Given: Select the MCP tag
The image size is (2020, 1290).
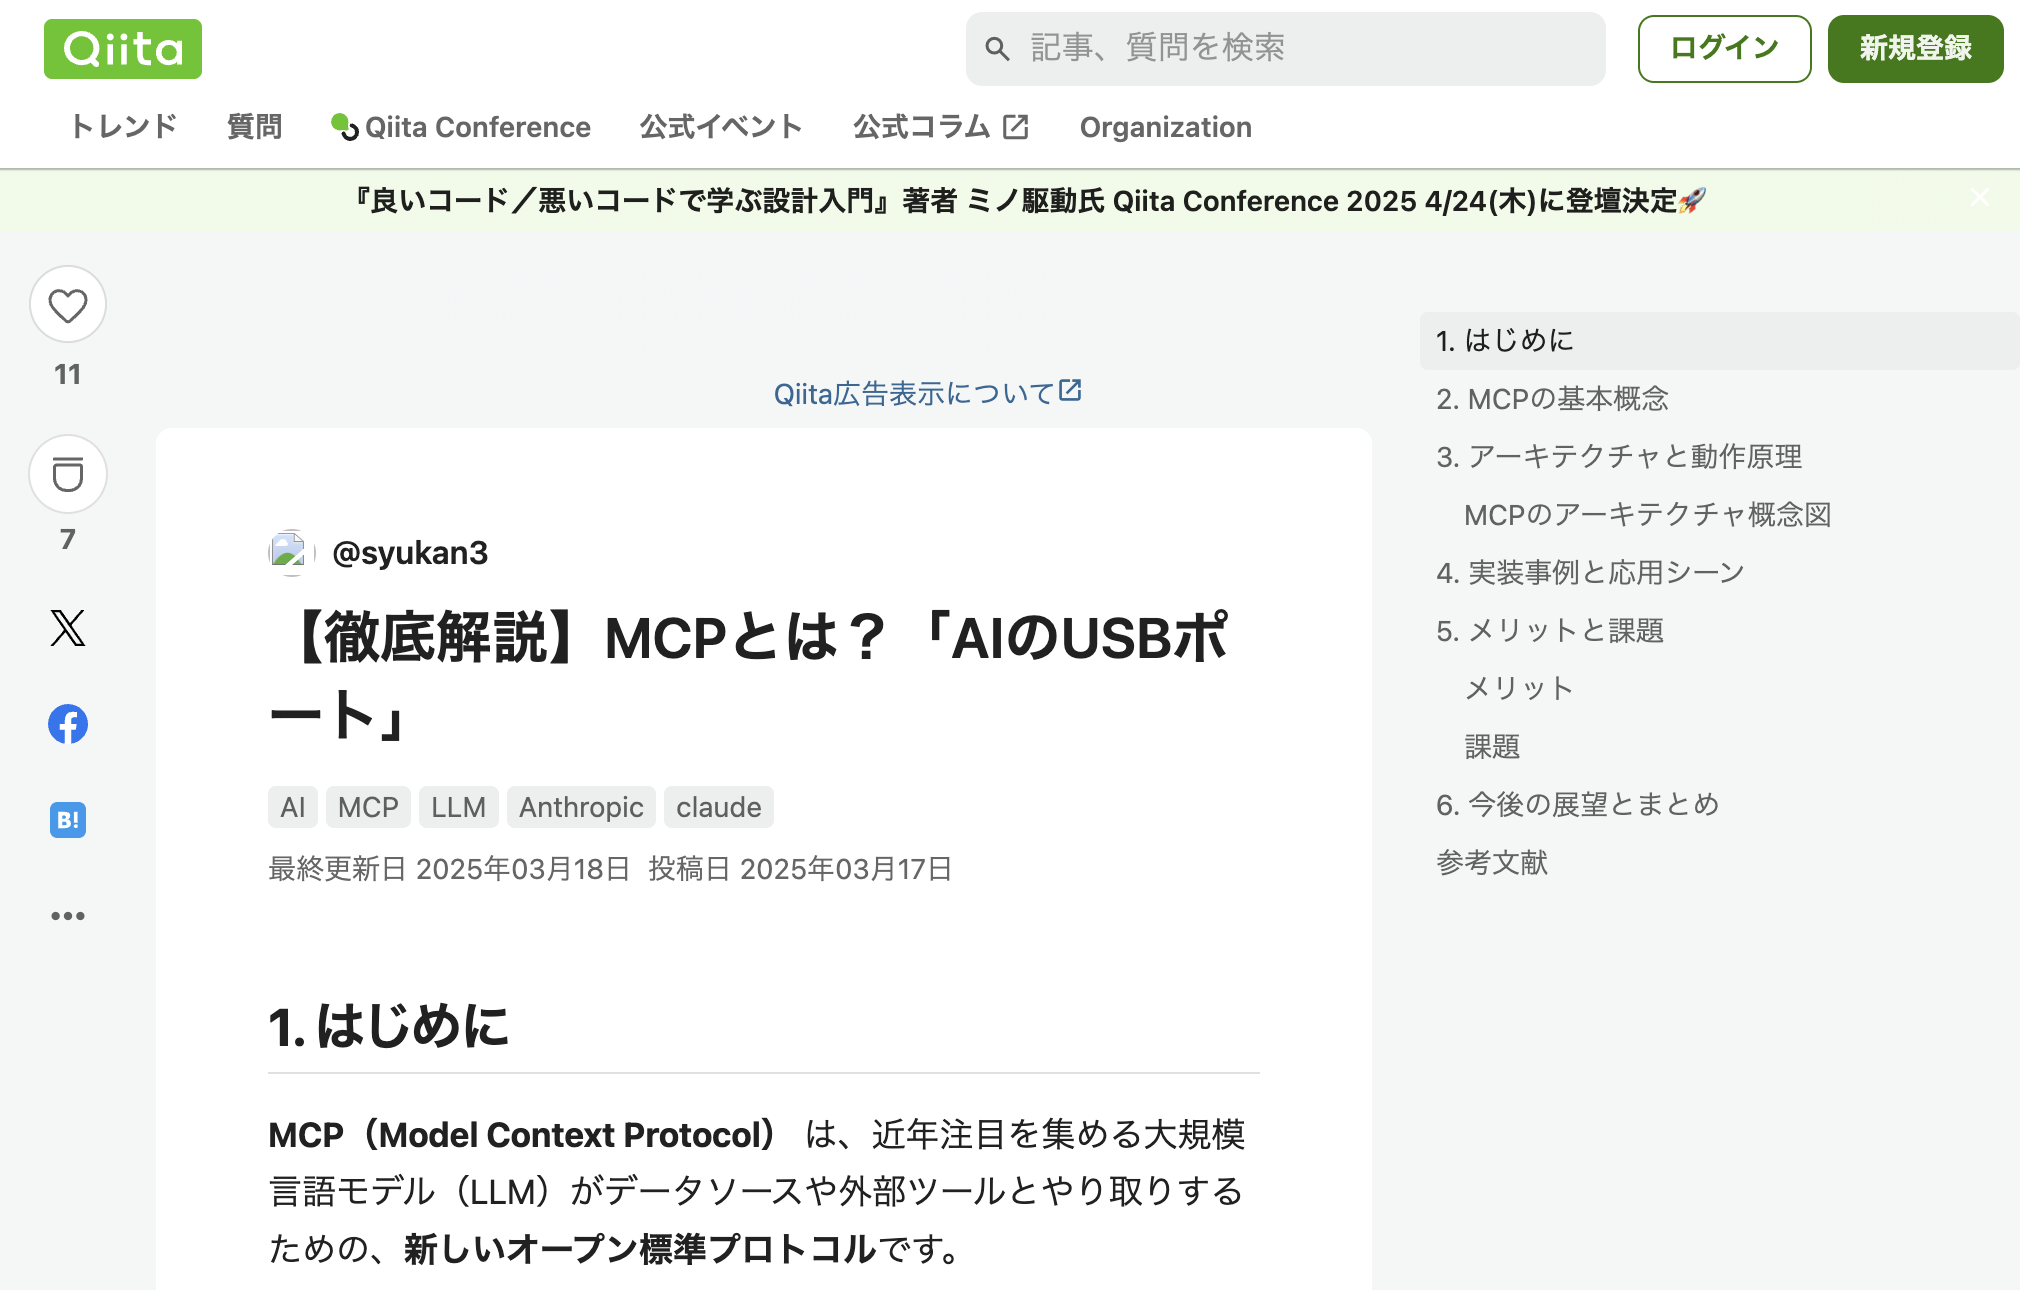Looking at the screenshot, I should pyautogui.click(x=368, y=807).
